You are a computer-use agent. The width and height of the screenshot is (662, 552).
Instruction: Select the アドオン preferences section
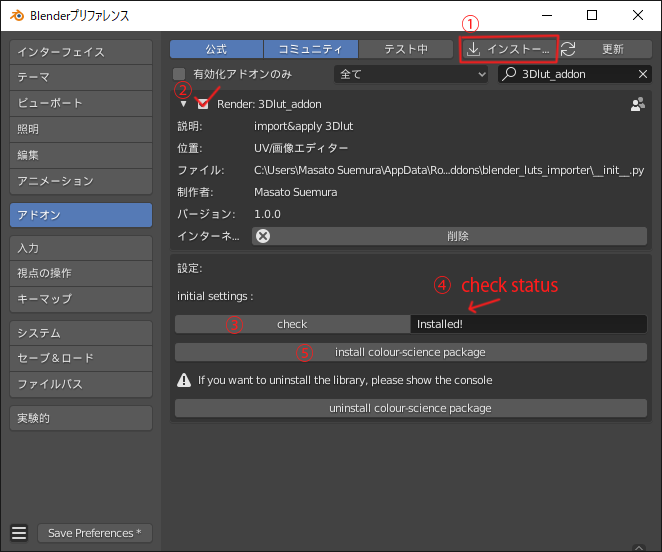[81, 215]
